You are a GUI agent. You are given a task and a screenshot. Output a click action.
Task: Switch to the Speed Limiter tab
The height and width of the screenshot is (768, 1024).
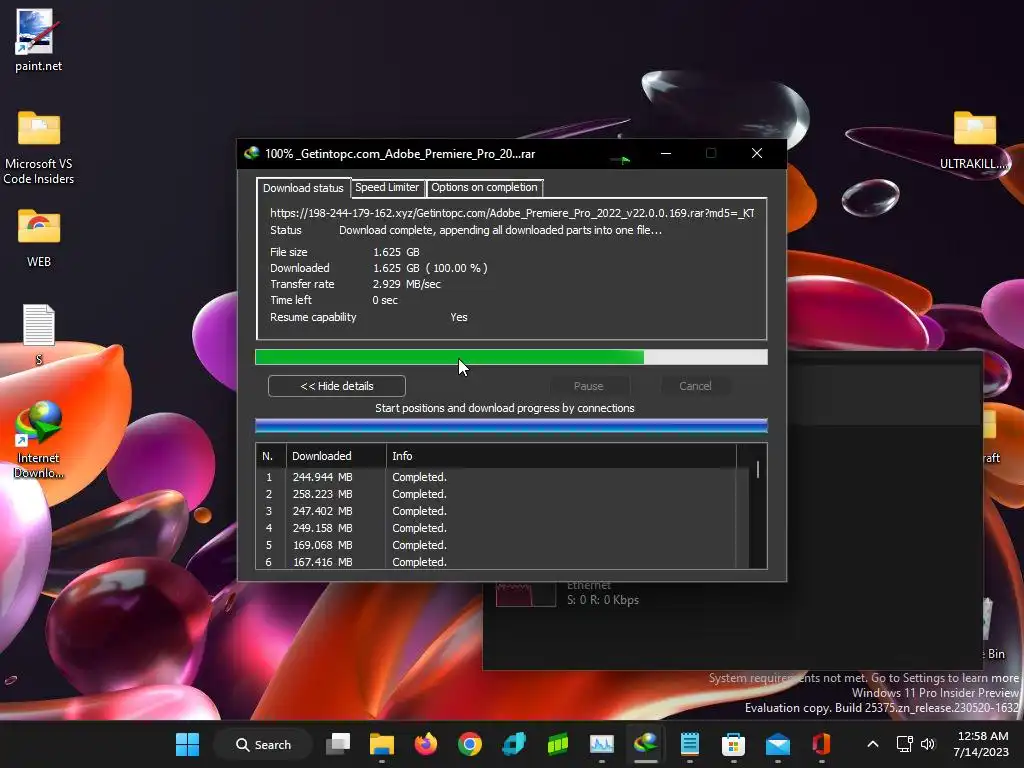pyautogui.click(x=387, y=187)
